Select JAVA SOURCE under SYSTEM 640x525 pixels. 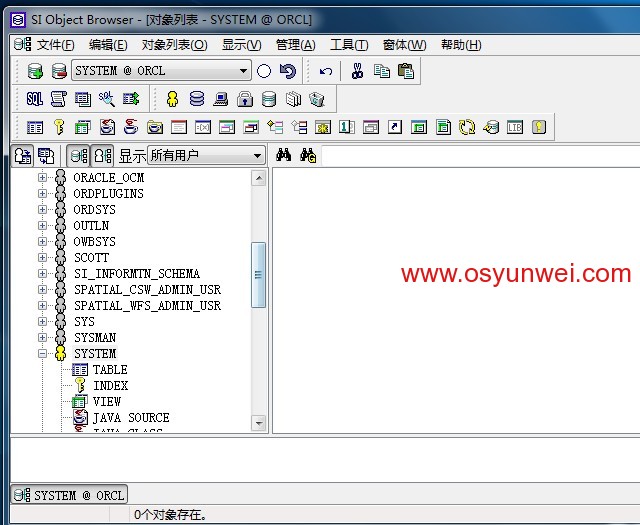point(131,418)
